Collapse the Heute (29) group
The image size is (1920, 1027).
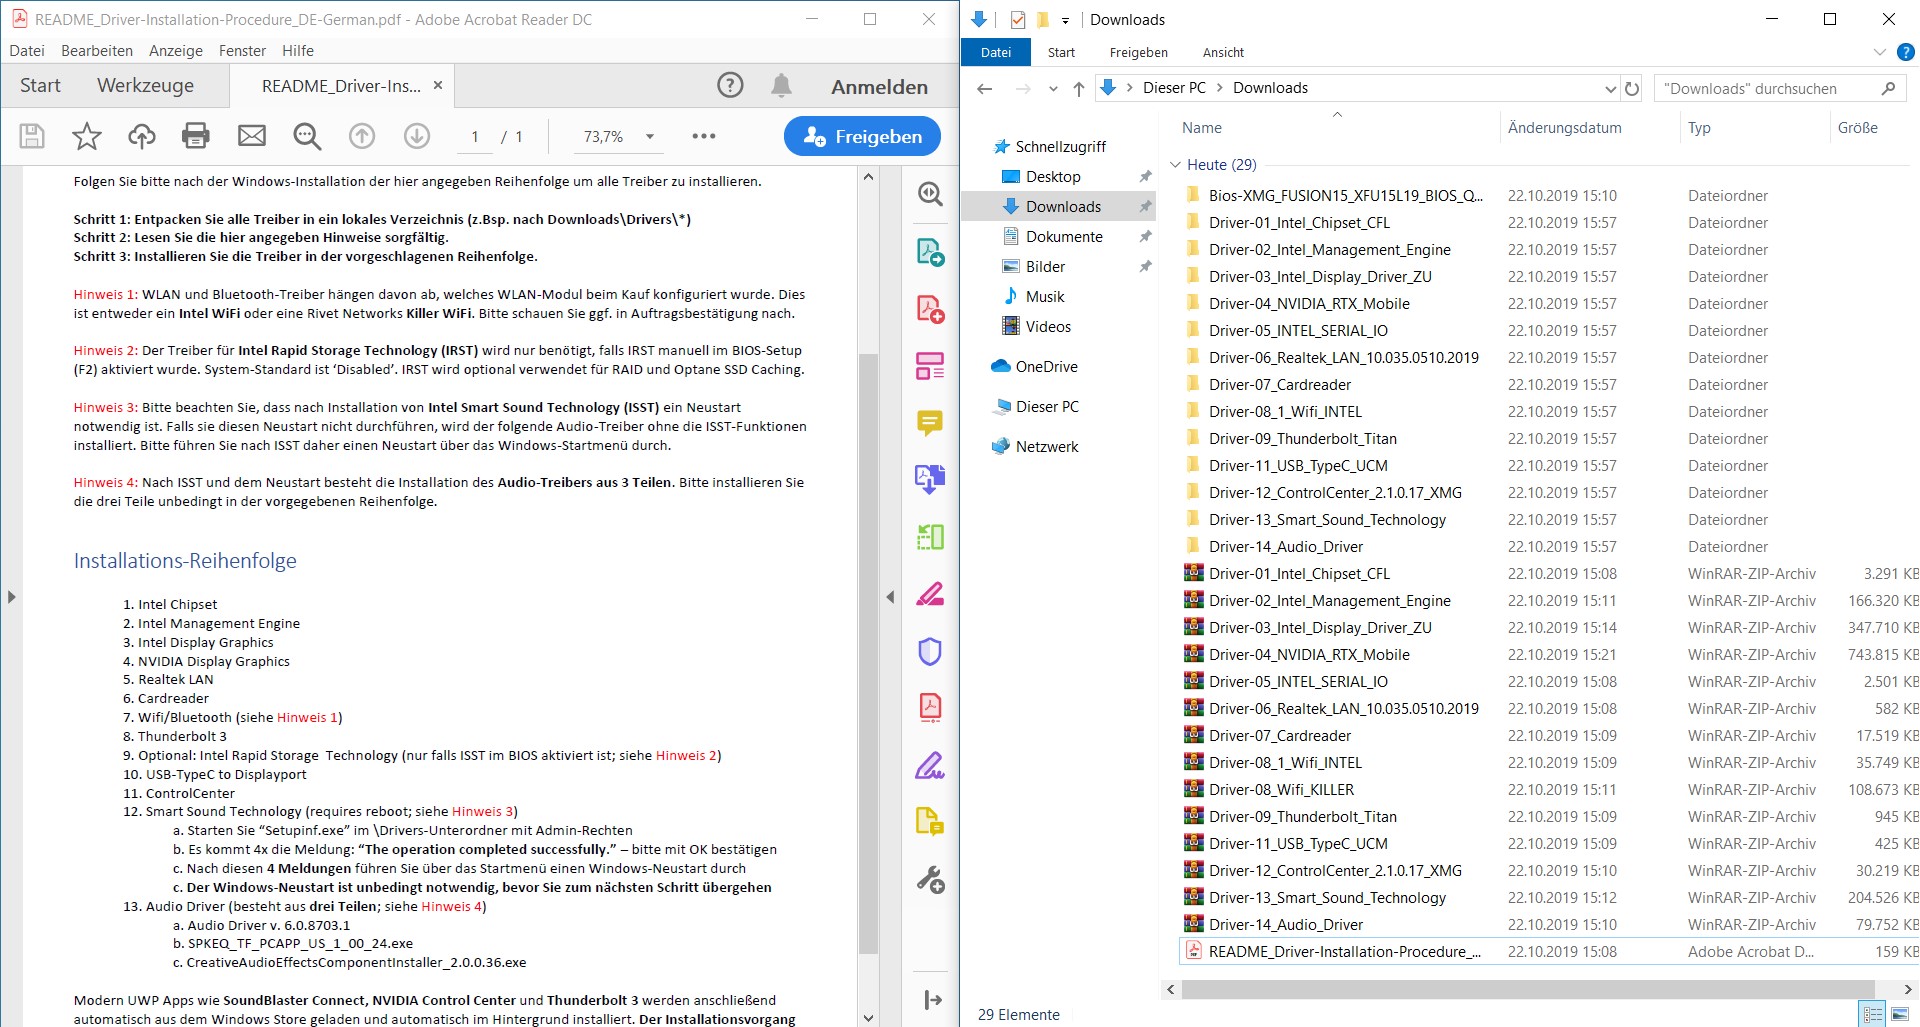[1176, 165]
